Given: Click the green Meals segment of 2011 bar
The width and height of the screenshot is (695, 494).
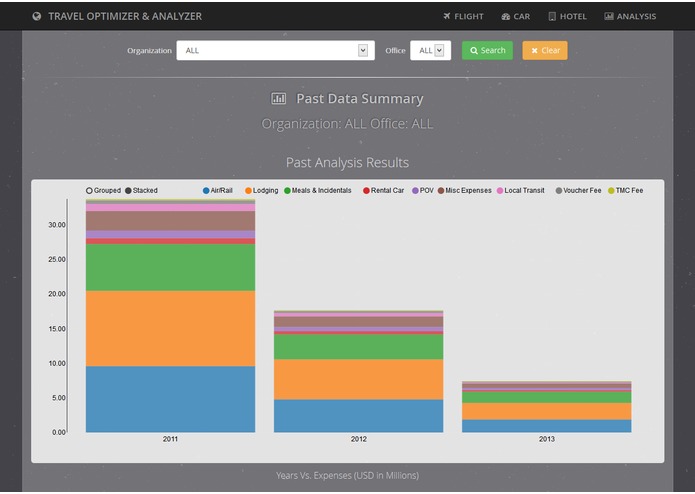Looking at the screenshot, I should point(170,267).
